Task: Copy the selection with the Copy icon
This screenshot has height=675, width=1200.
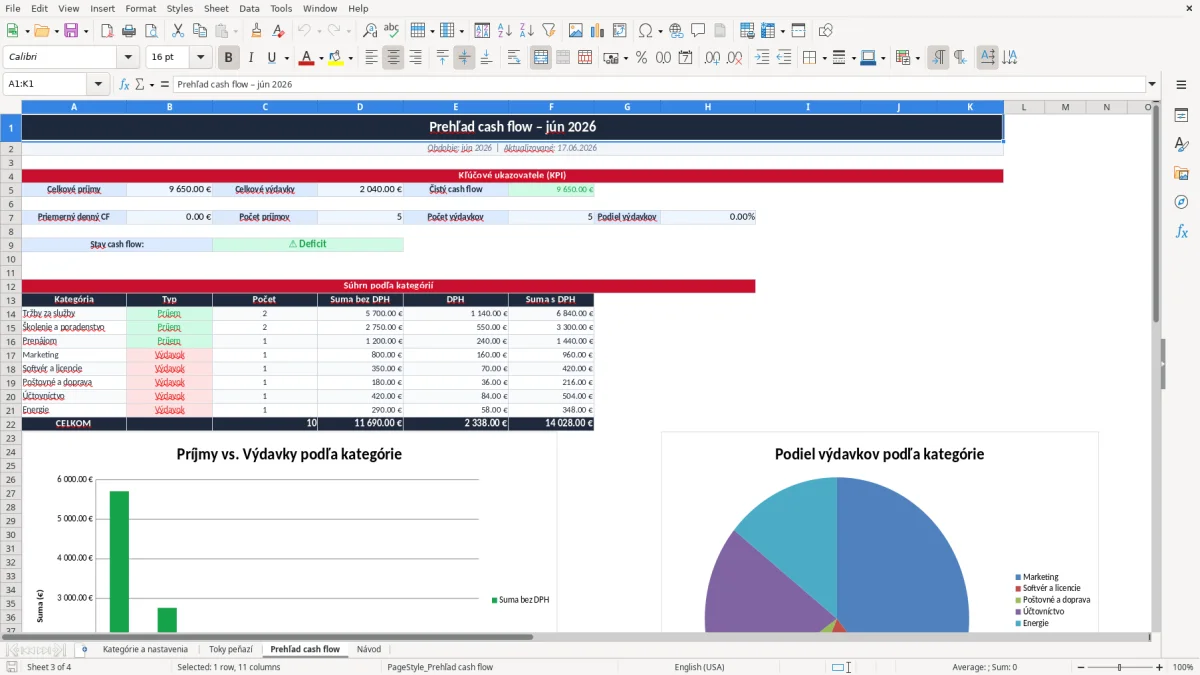Action: (x=200, y=31)
